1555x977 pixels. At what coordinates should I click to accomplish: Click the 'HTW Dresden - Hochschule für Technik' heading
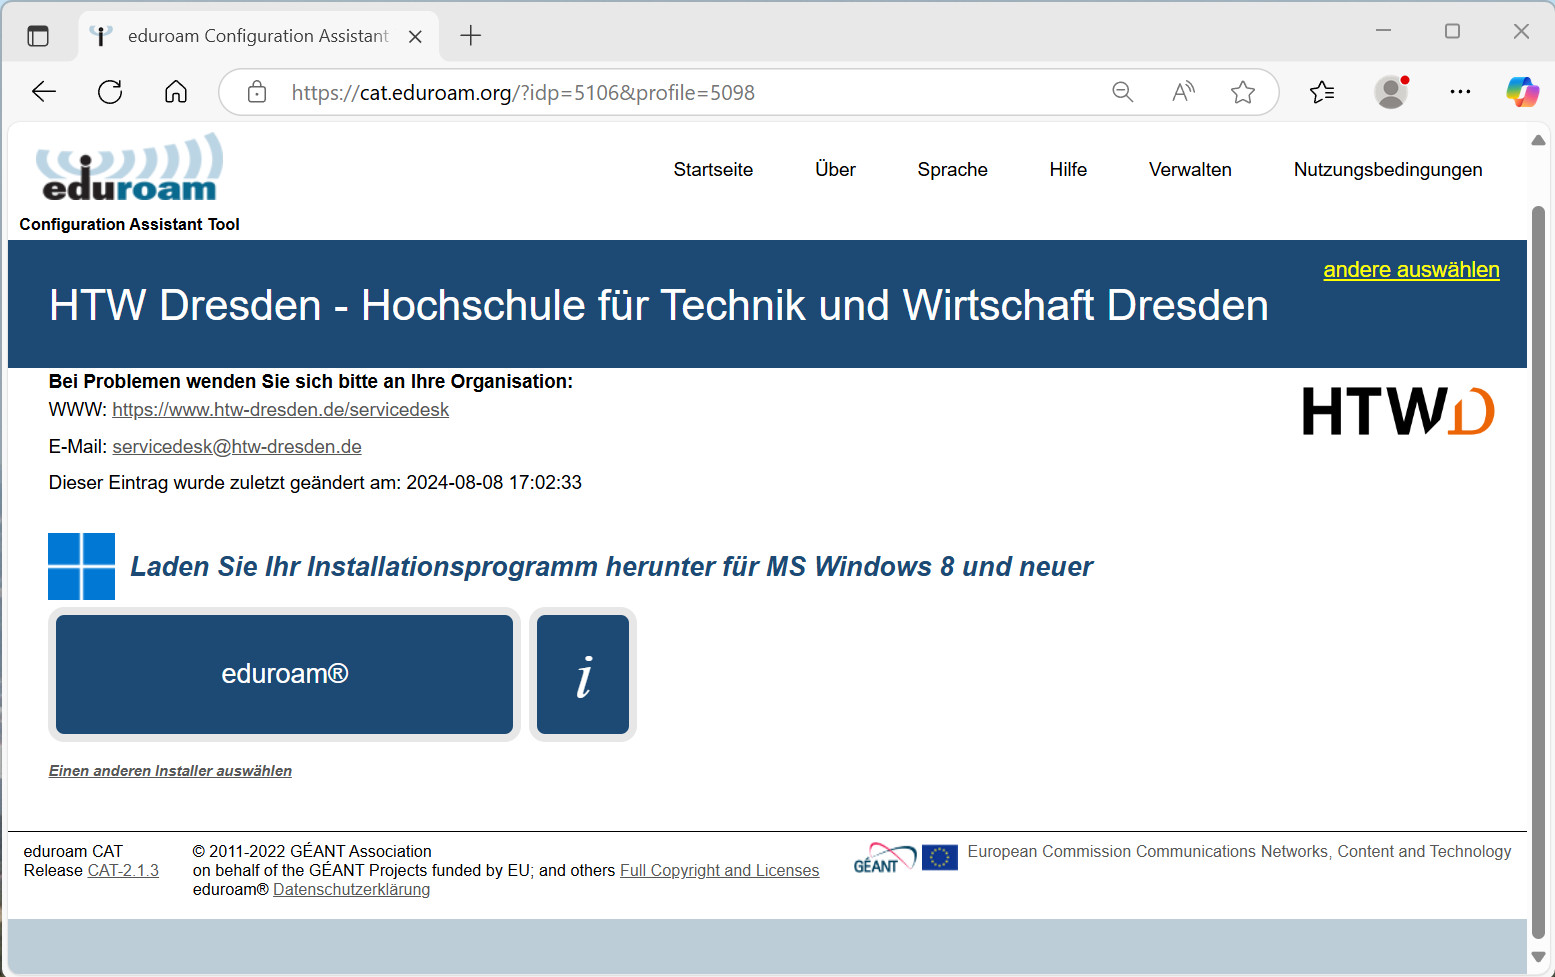tap(659, 305)
